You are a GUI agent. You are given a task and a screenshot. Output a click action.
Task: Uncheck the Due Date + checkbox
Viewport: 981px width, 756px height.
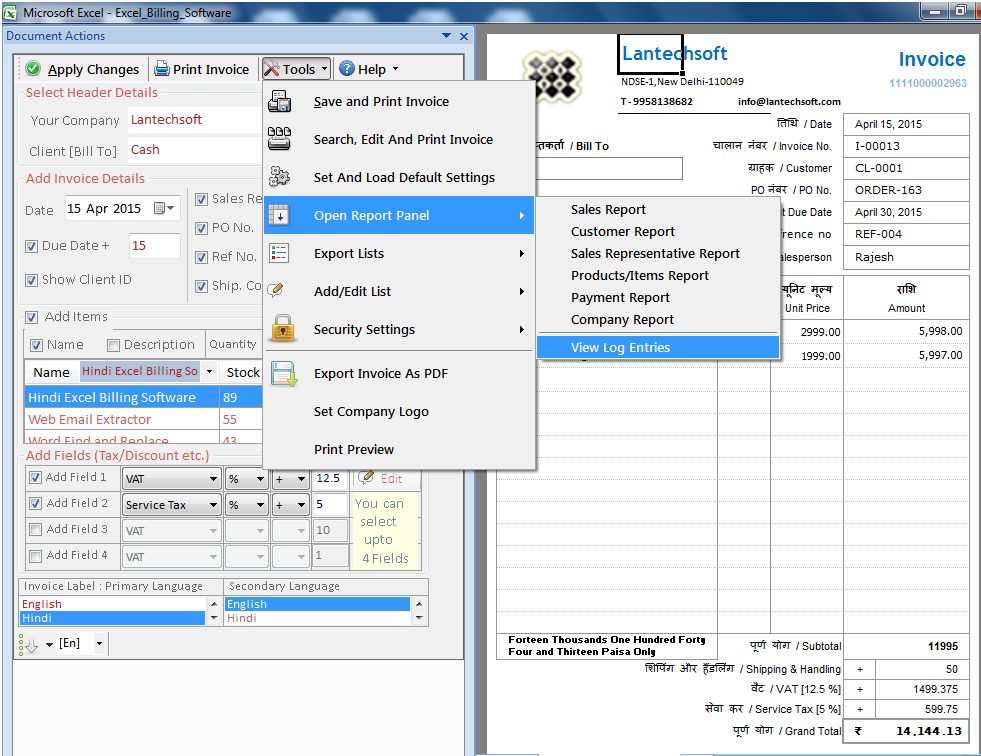[31, 247]
